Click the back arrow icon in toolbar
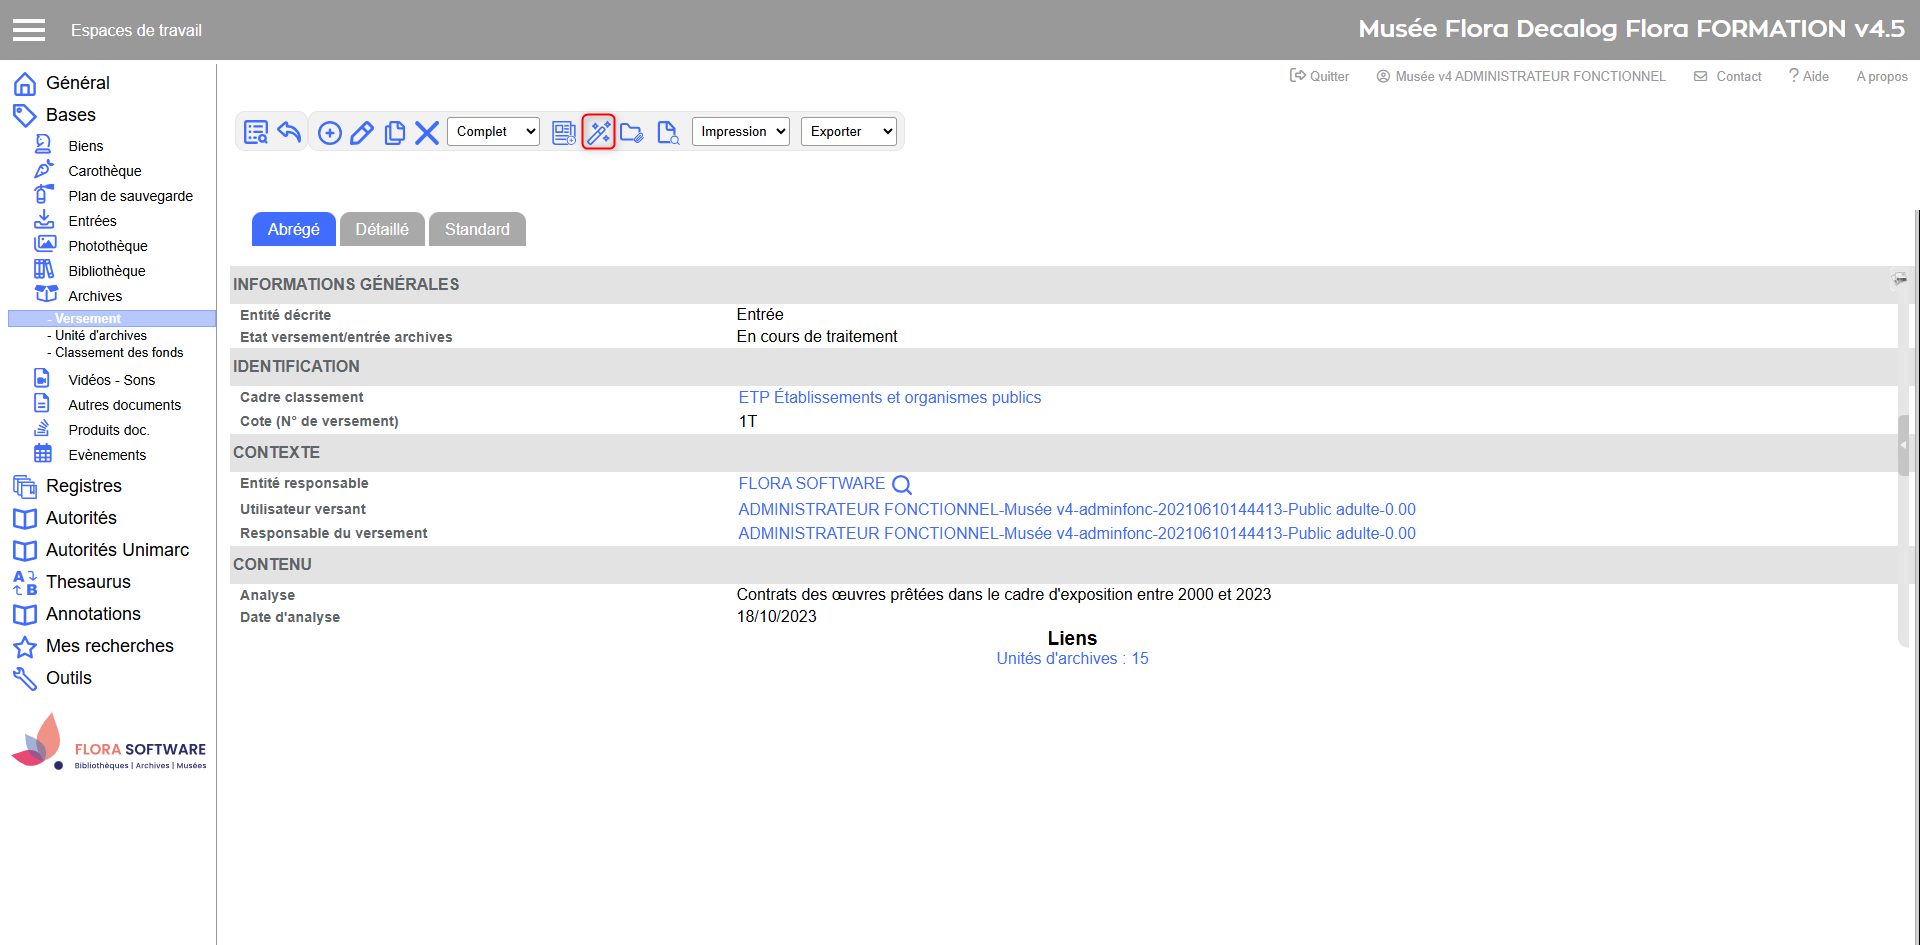The image size is (1920, 945). pos(290,132)
